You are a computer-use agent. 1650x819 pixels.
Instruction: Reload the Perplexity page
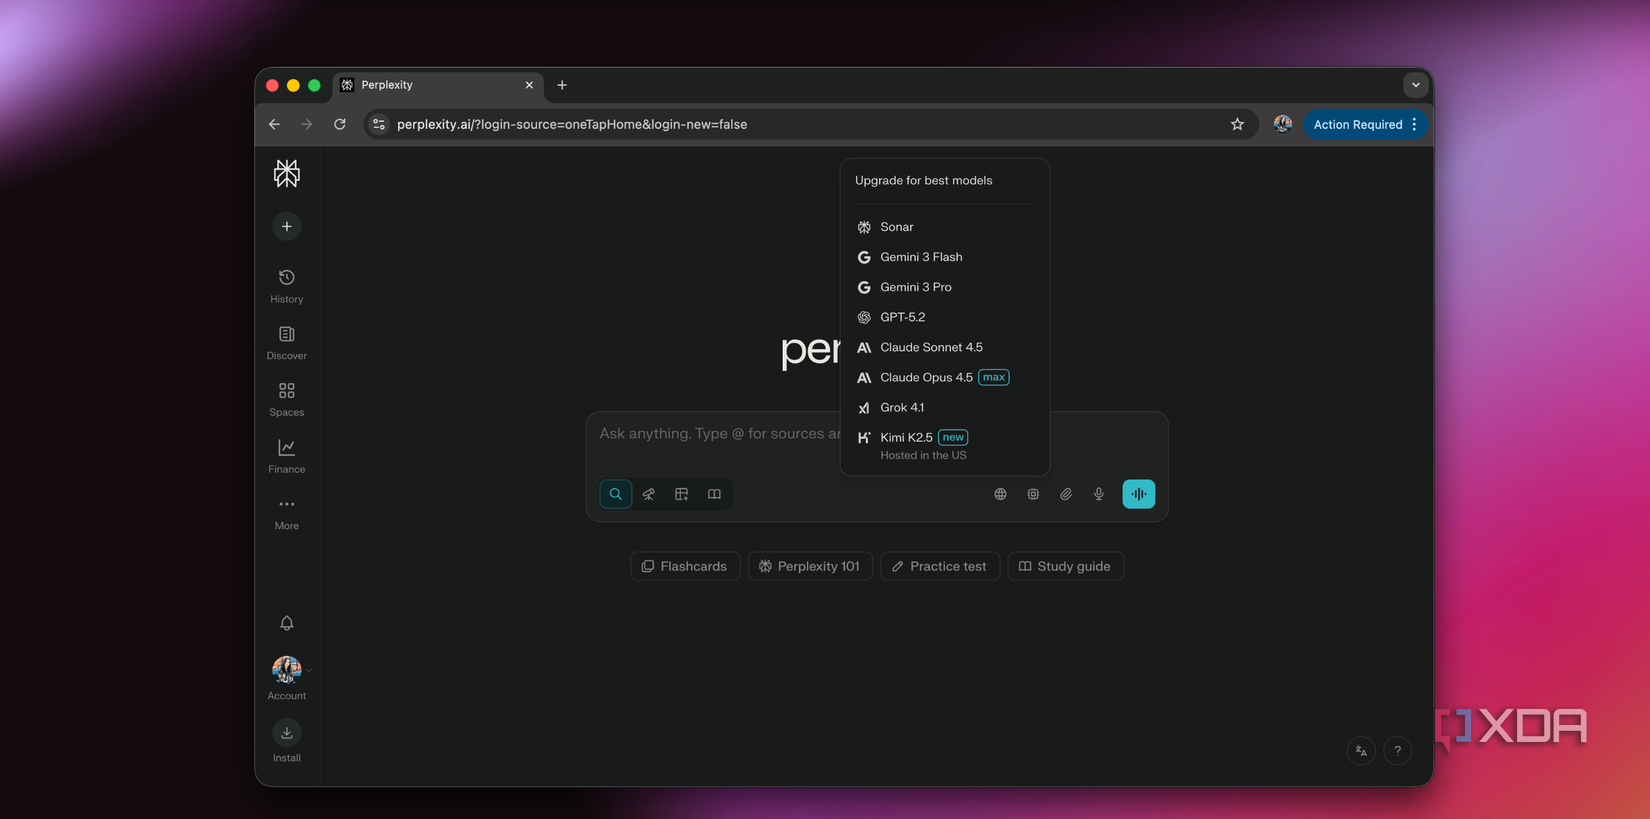[340, 124]
